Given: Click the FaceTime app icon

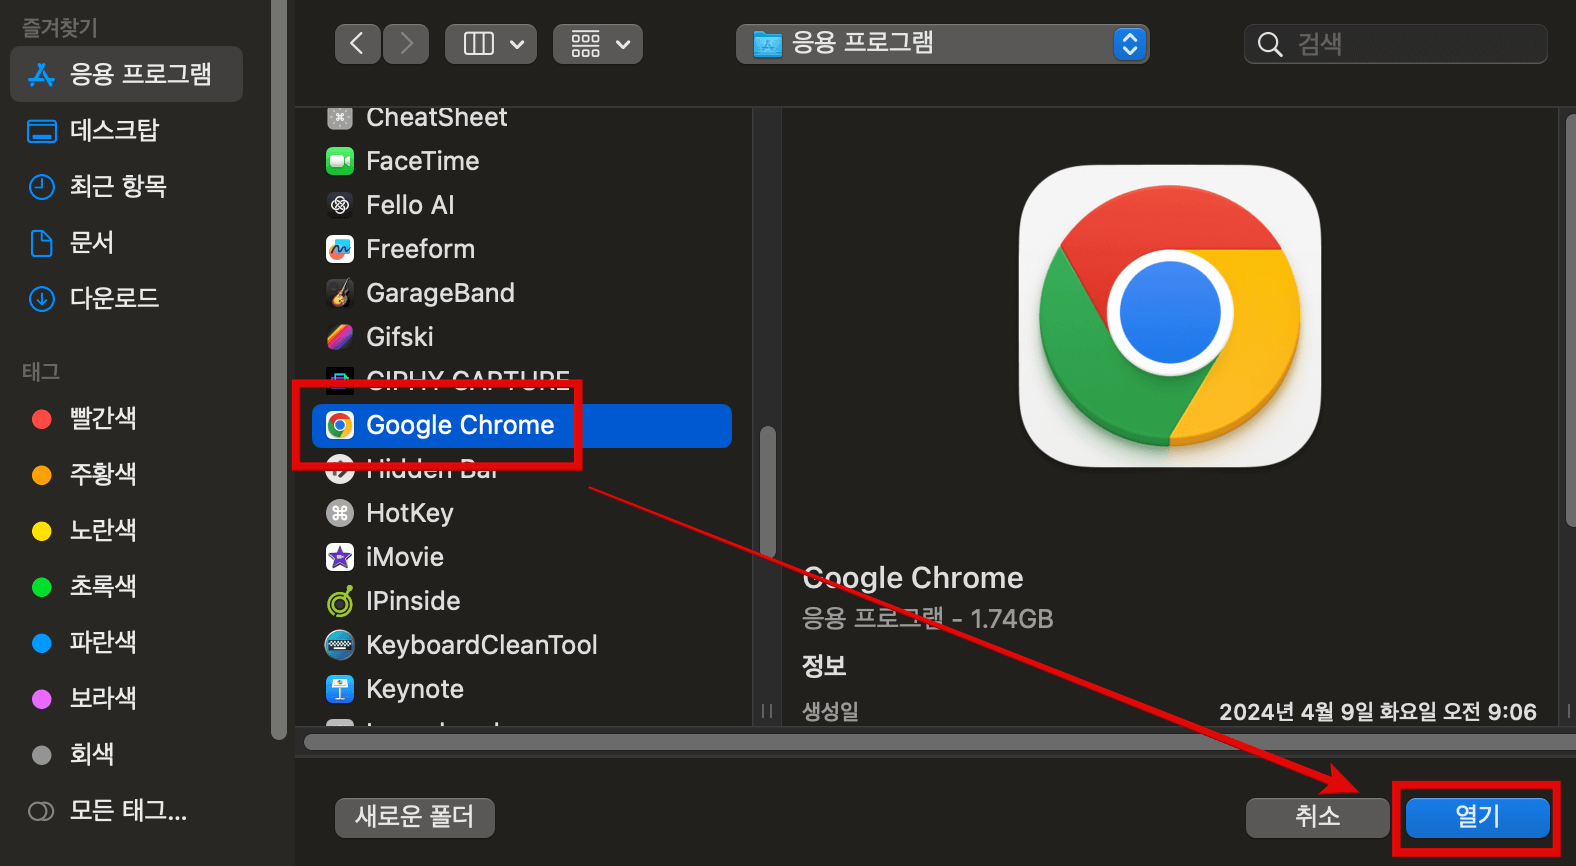Looking at the screenshot, I should click(x=340, y=161).
